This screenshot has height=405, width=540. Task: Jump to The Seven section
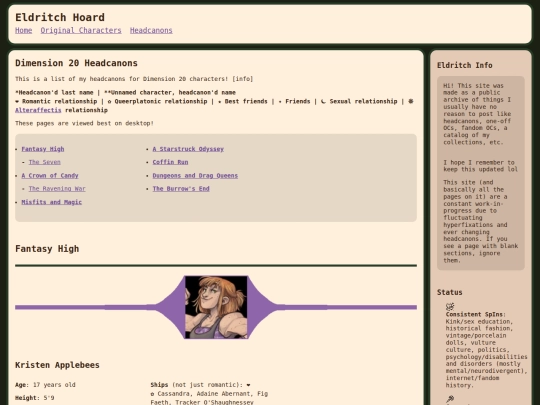[44, 162]
